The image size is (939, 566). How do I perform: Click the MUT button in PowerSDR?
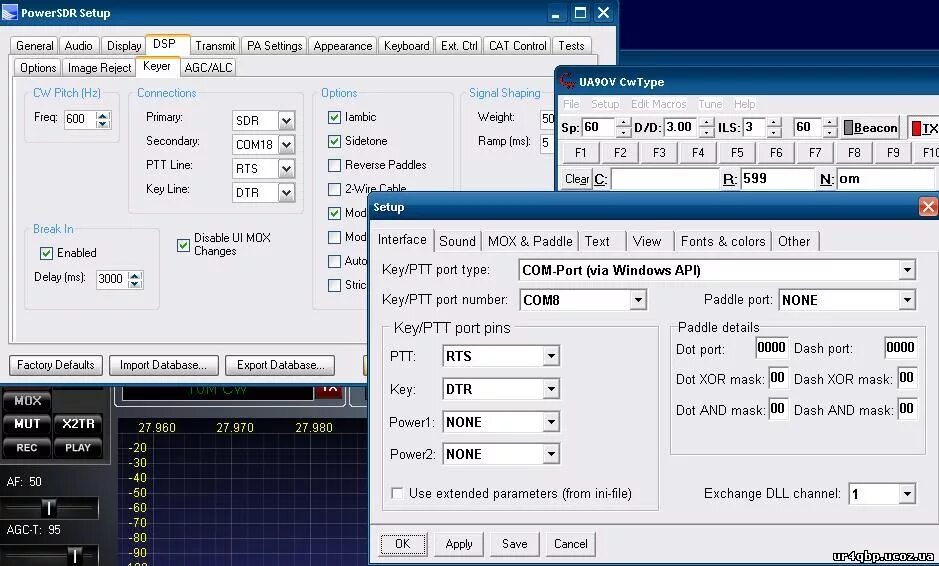pos(27,424)
